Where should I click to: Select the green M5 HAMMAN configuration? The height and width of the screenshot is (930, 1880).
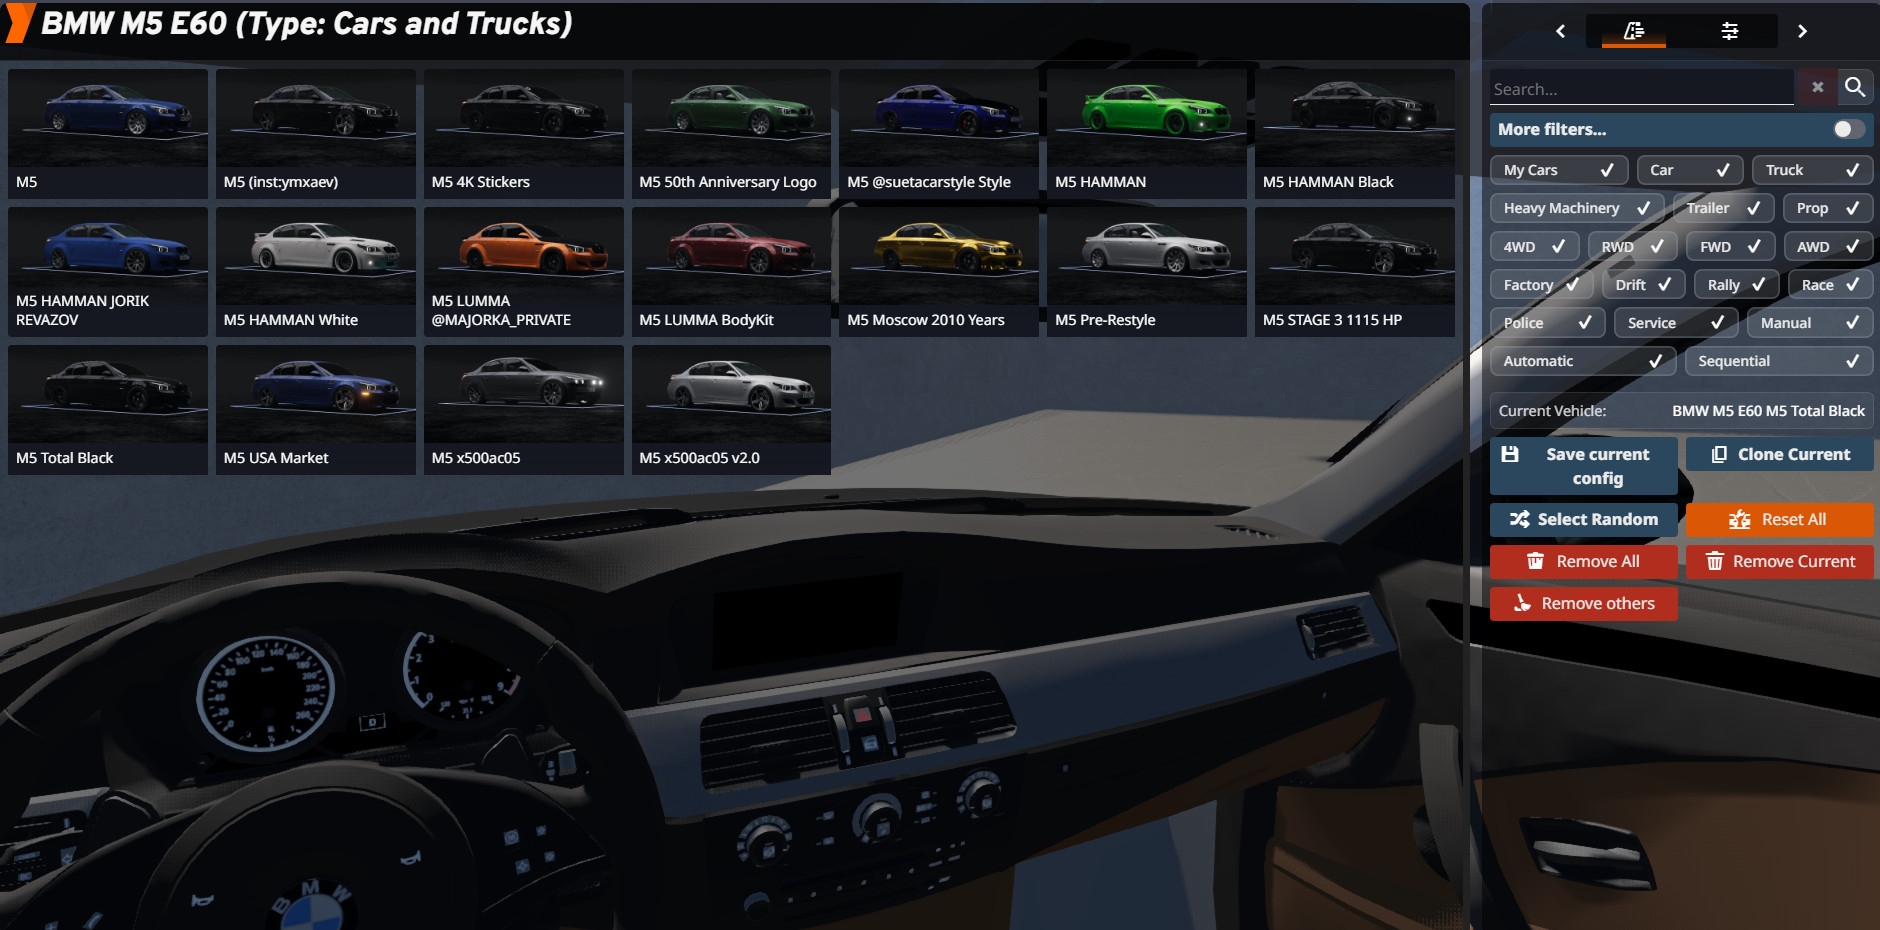[x=1147, y=133]
